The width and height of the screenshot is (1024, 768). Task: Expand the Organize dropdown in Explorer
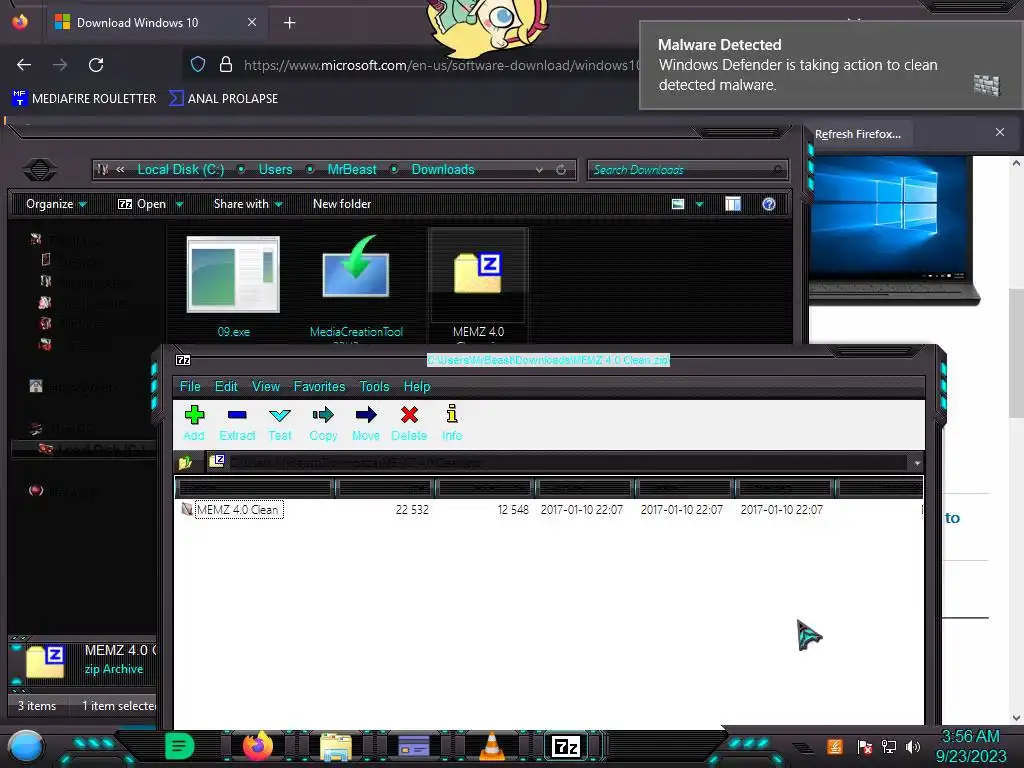pyautogui.click(x=56, y=204)
